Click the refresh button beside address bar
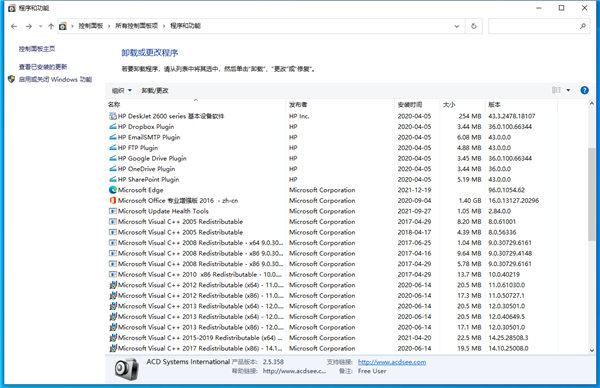 [x=474, y=26]
